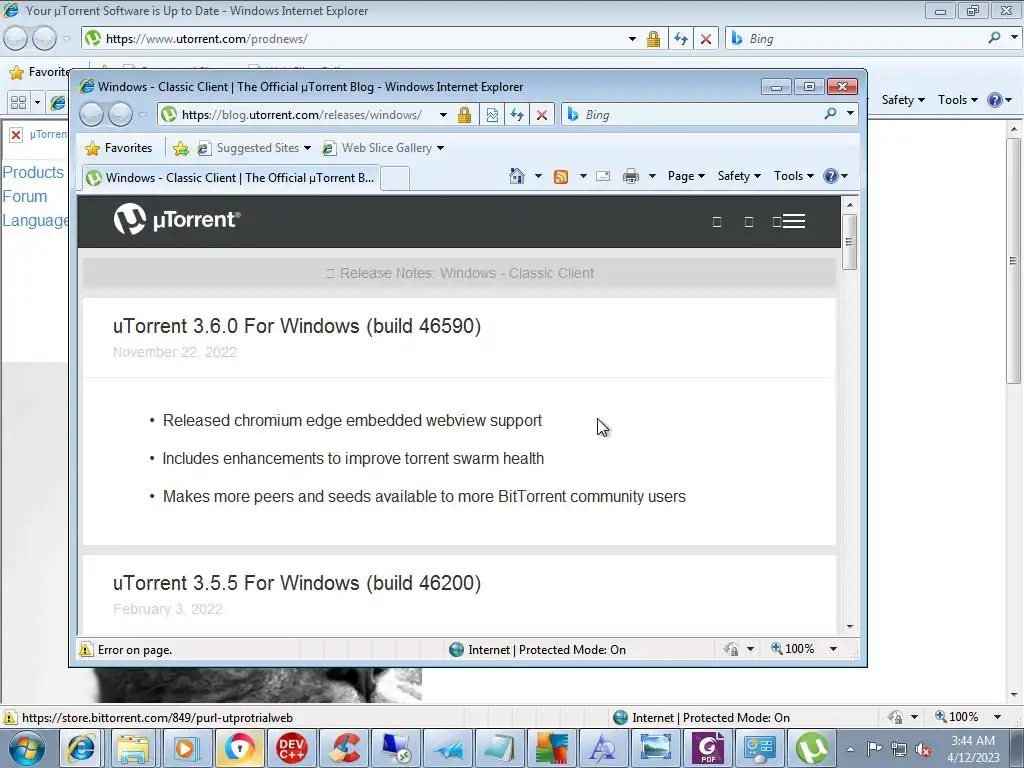Open the zoom level dropdown in front status bar

[x=833, y=649]
